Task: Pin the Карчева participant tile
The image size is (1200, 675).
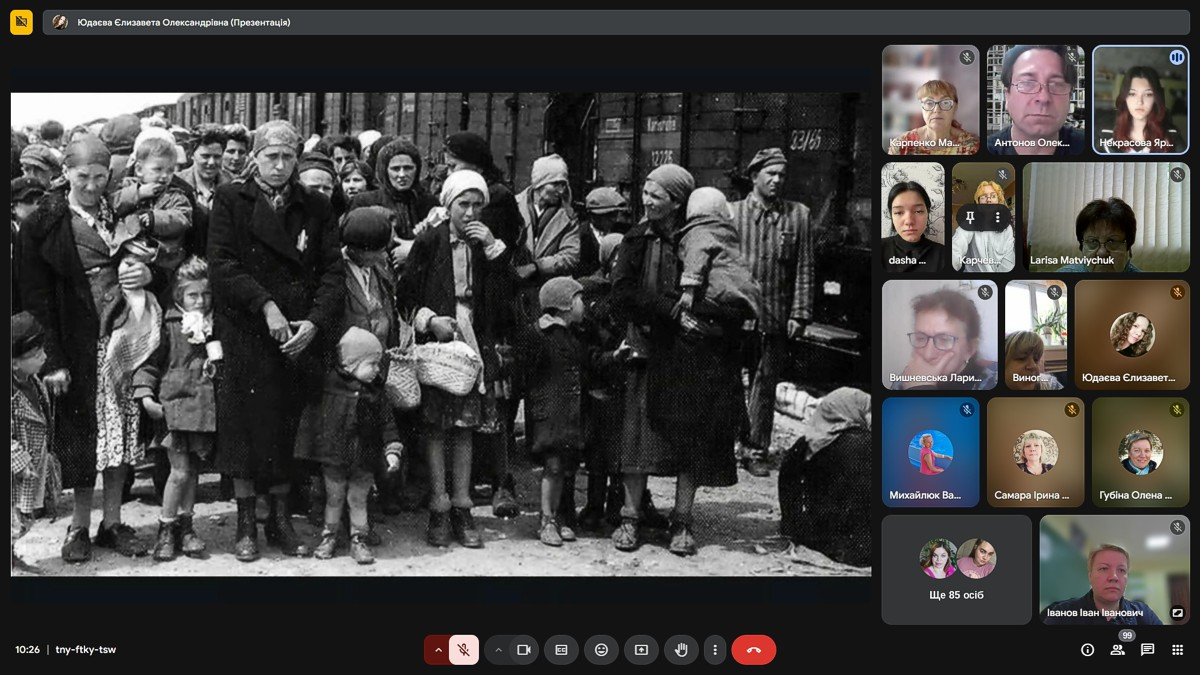Action: point(970,217)
